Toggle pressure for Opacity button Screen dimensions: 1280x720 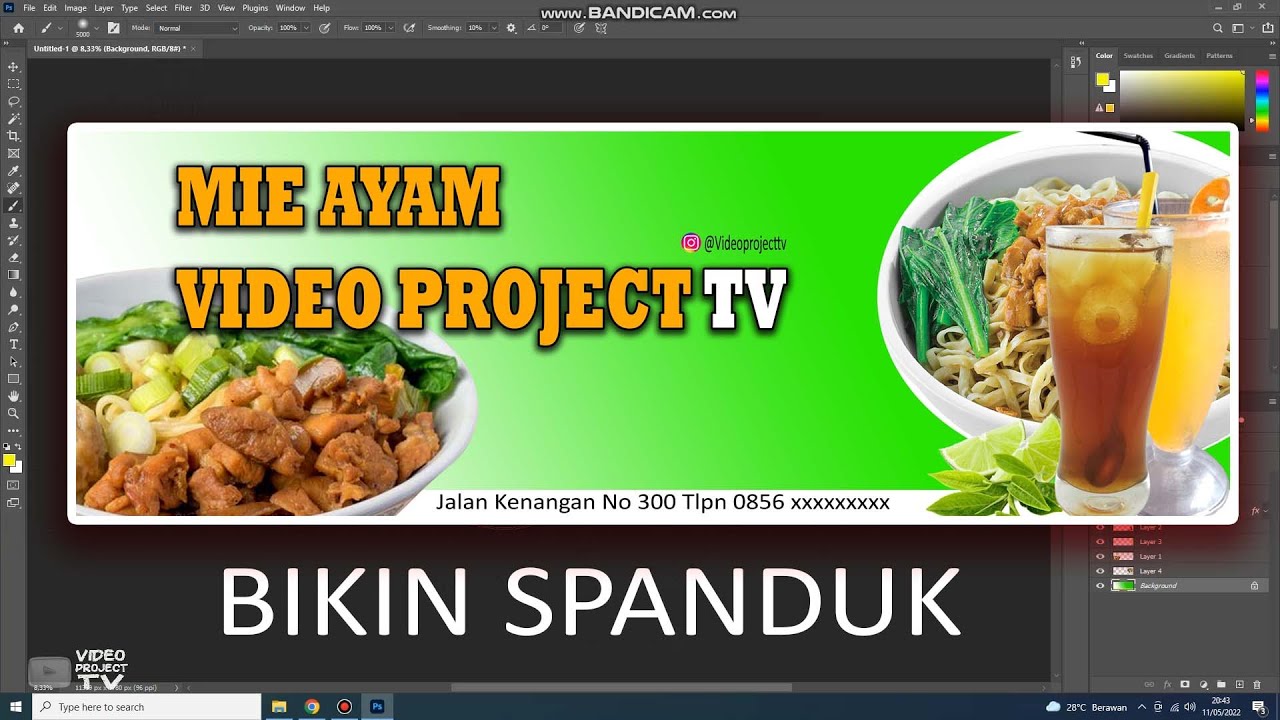pyautogui.click(x=325, y=28)
